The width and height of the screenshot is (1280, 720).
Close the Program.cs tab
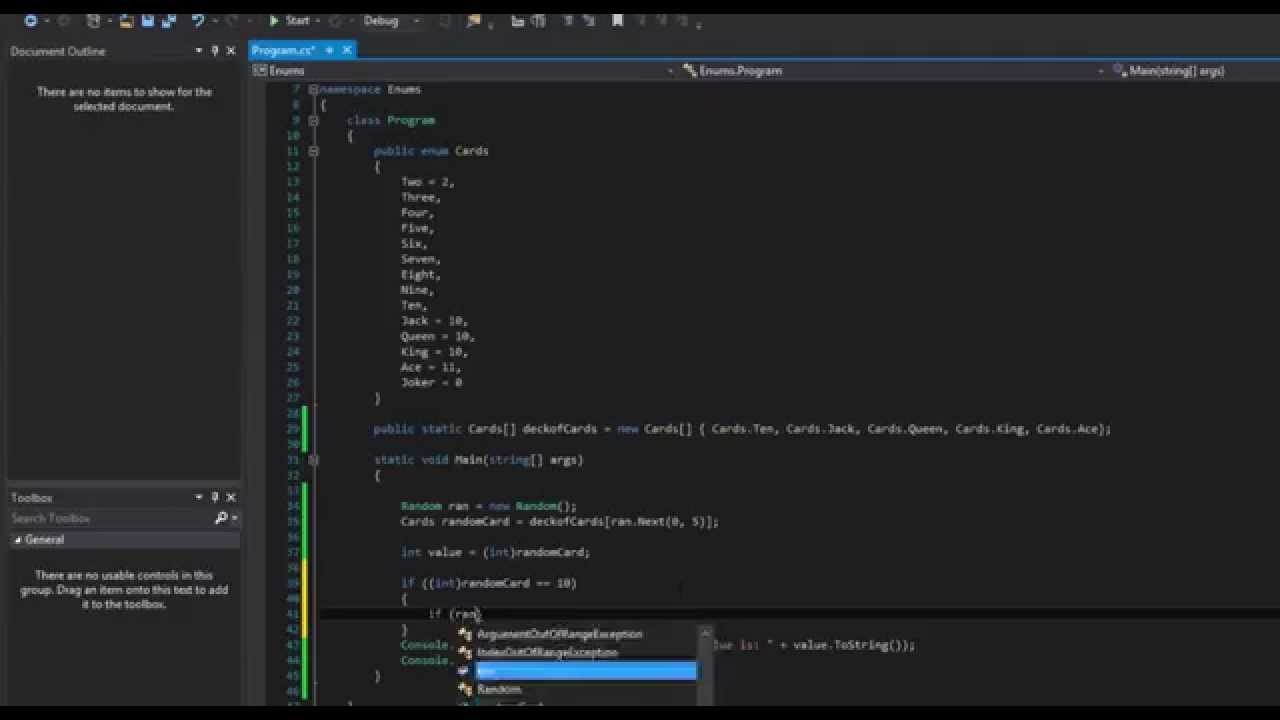(347, 50)
